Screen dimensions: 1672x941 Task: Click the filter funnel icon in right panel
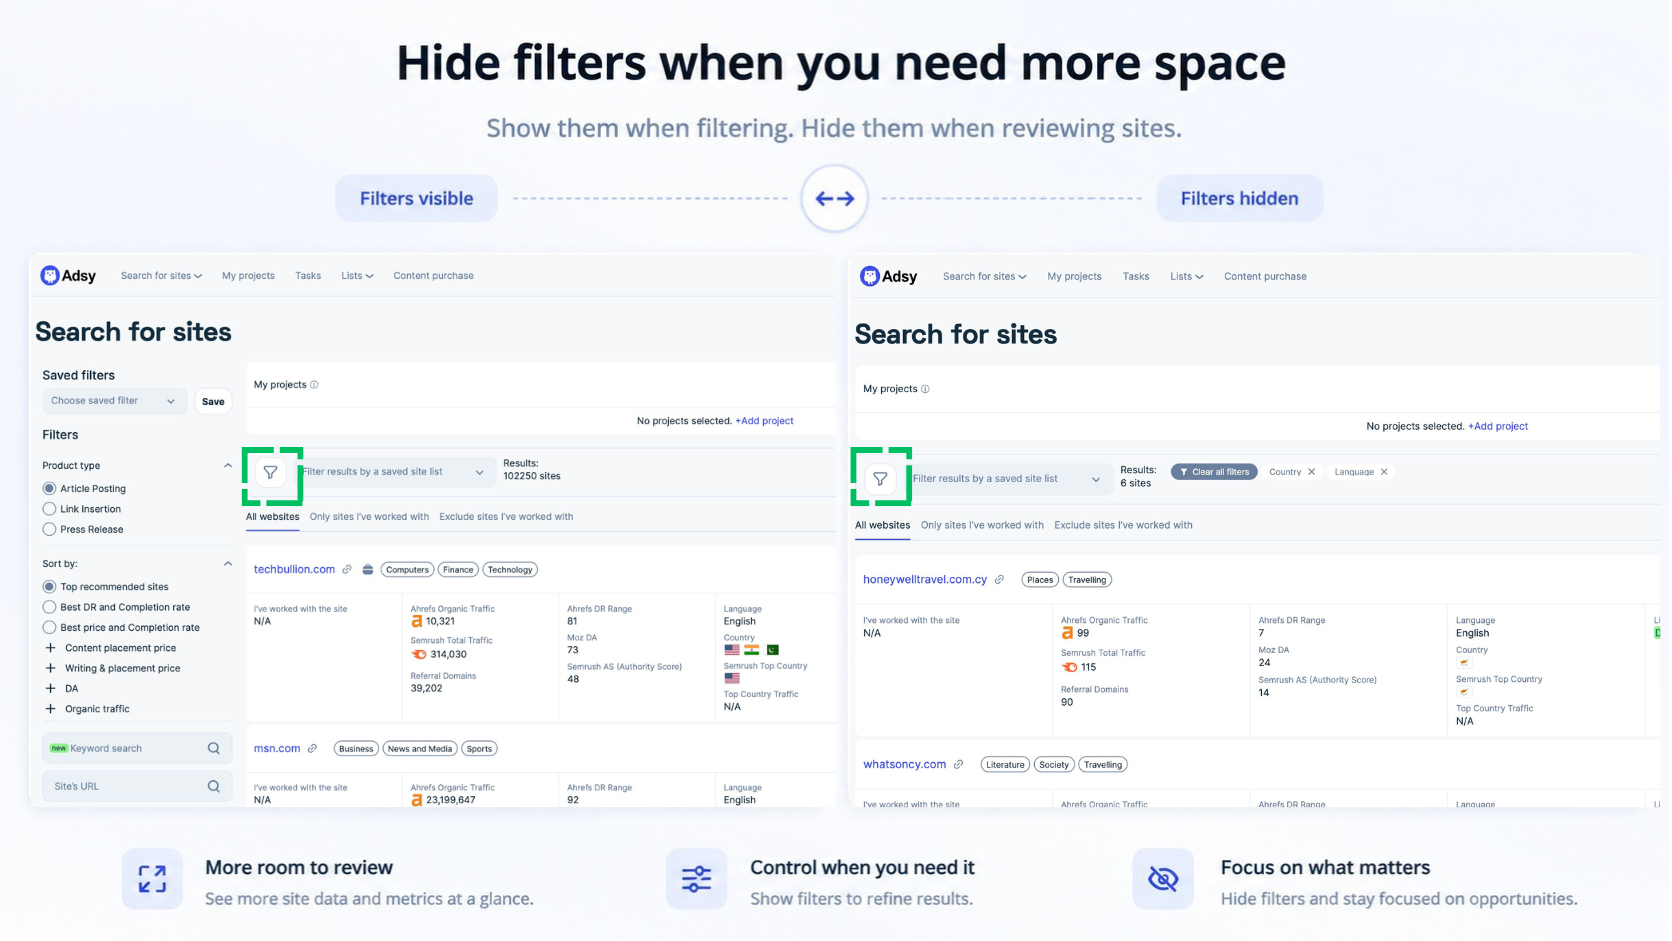pyautogui.click(x=881, y=479)
